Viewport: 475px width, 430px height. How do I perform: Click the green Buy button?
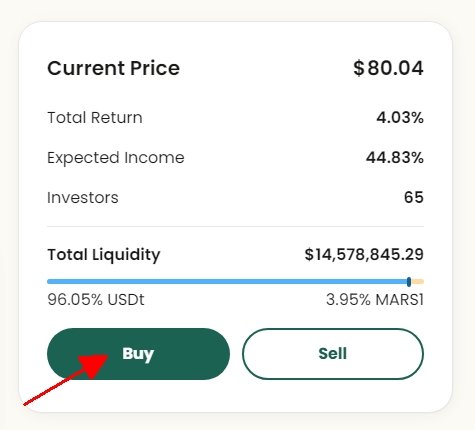pos(138,354)
